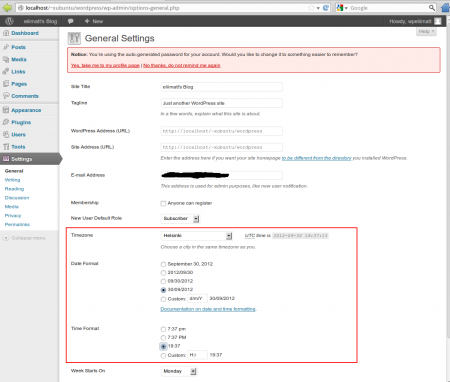Image resolution: width=450 pixels, height=382 pixels.
Task: Click the browser home icon
Action: pyautogui.click(x=445, y=7)
